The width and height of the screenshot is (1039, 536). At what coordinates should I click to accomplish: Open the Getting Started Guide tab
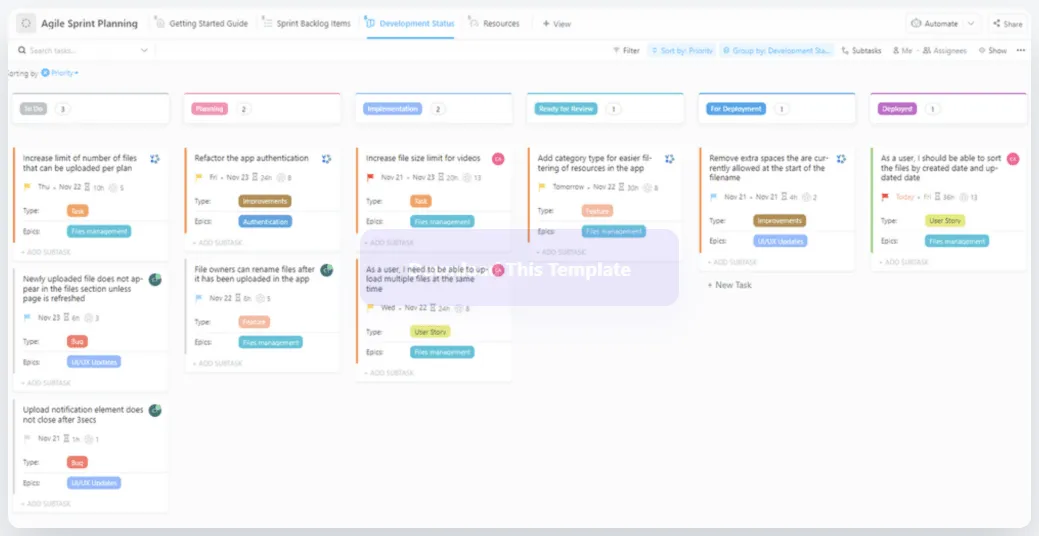tap(201, 23)
